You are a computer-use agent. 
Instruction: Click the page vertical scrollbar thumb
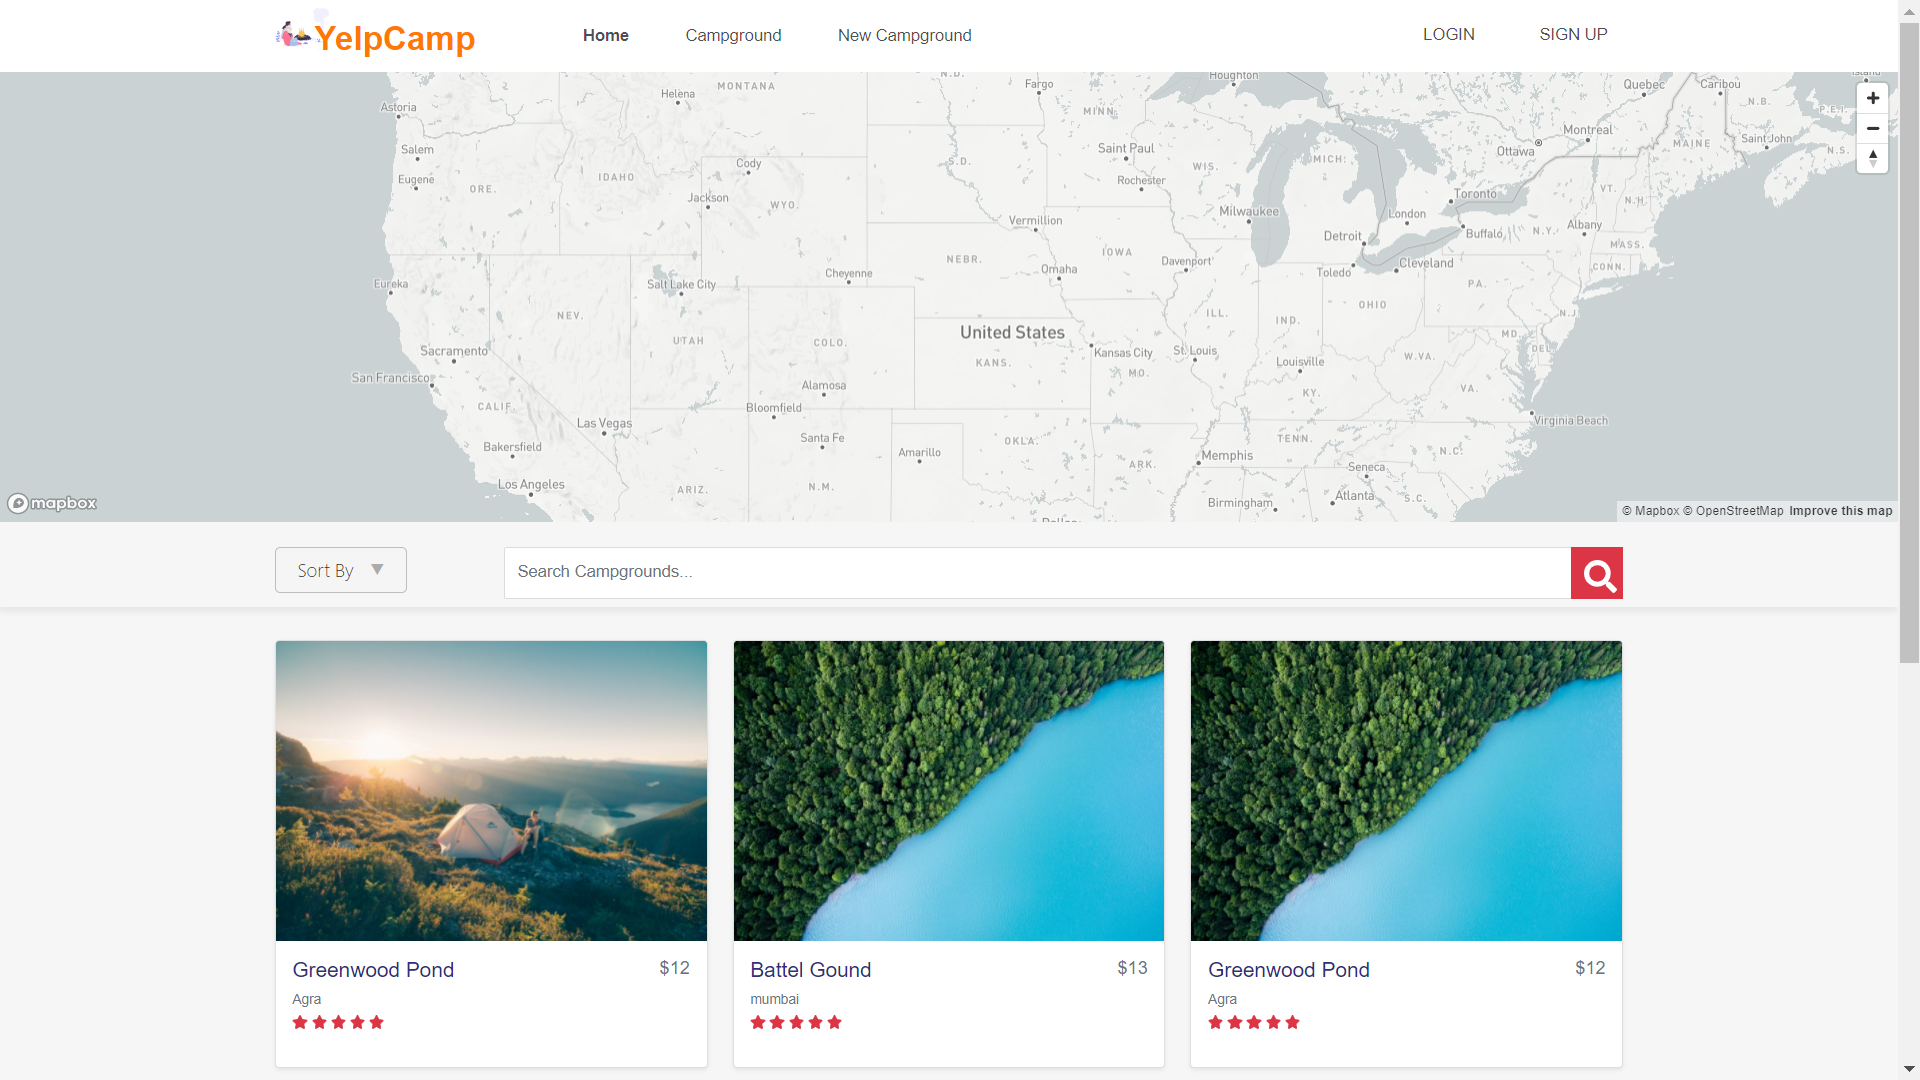[x=1909, y=340]
